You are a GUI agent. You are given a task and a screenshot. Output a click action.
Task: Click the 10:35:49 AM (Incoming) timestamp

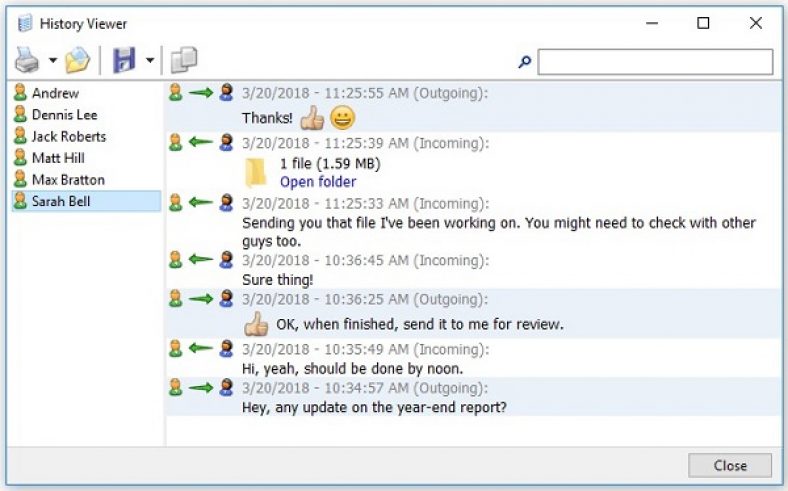pyautogui.click(x=365, y=349)
